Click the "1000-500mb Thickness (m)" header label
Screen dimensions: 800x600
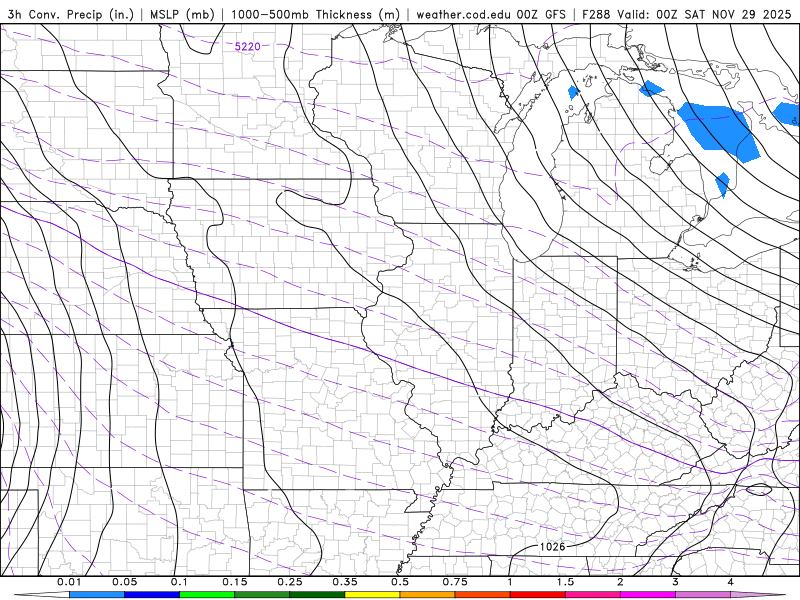tap(315, 14)
